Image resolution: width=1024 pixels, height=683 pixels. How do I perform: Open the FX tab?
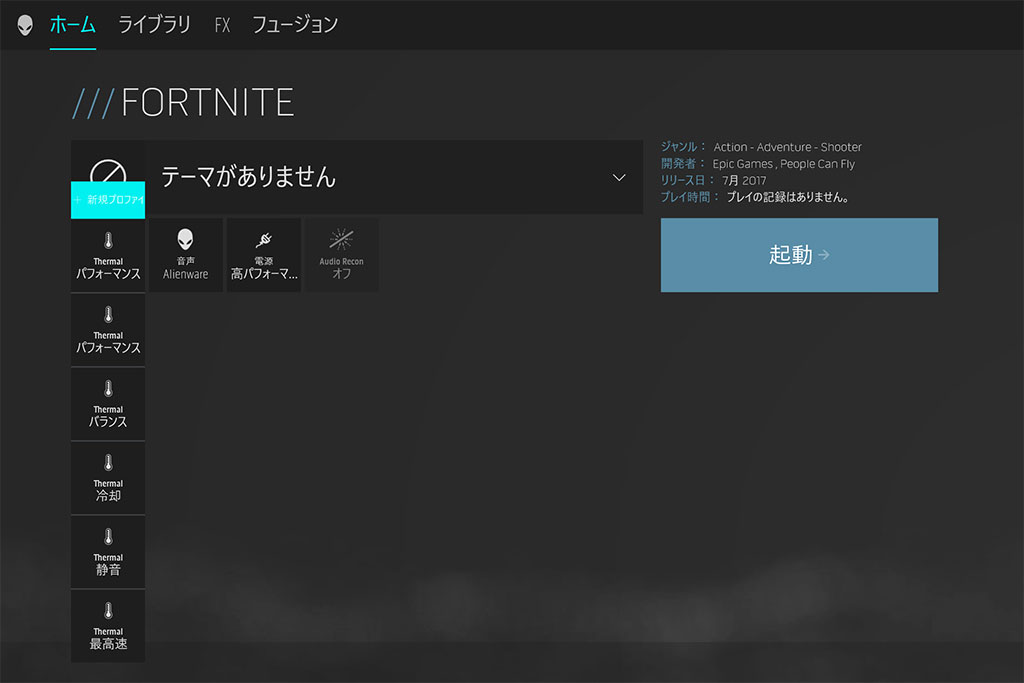[222, 25]
